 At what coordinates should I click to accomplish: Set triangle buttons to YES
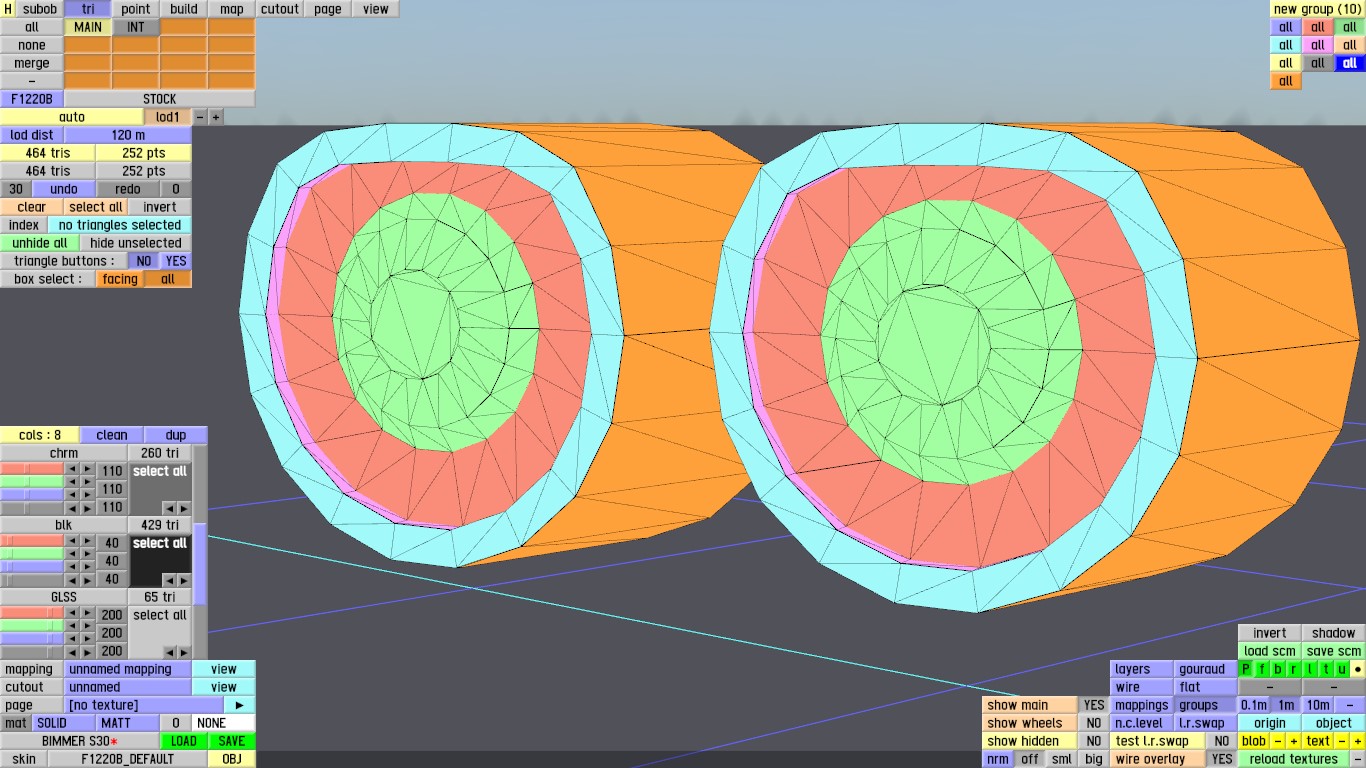point(176,261)
